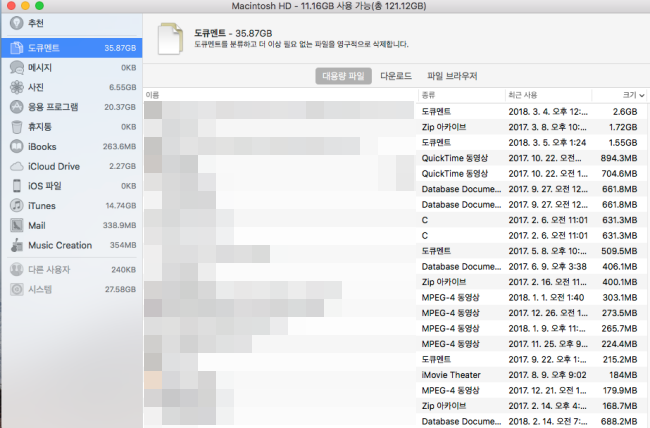
Task: Select the 273.5MB MPEG-4 동영상 row
Action: coord(395,313)
